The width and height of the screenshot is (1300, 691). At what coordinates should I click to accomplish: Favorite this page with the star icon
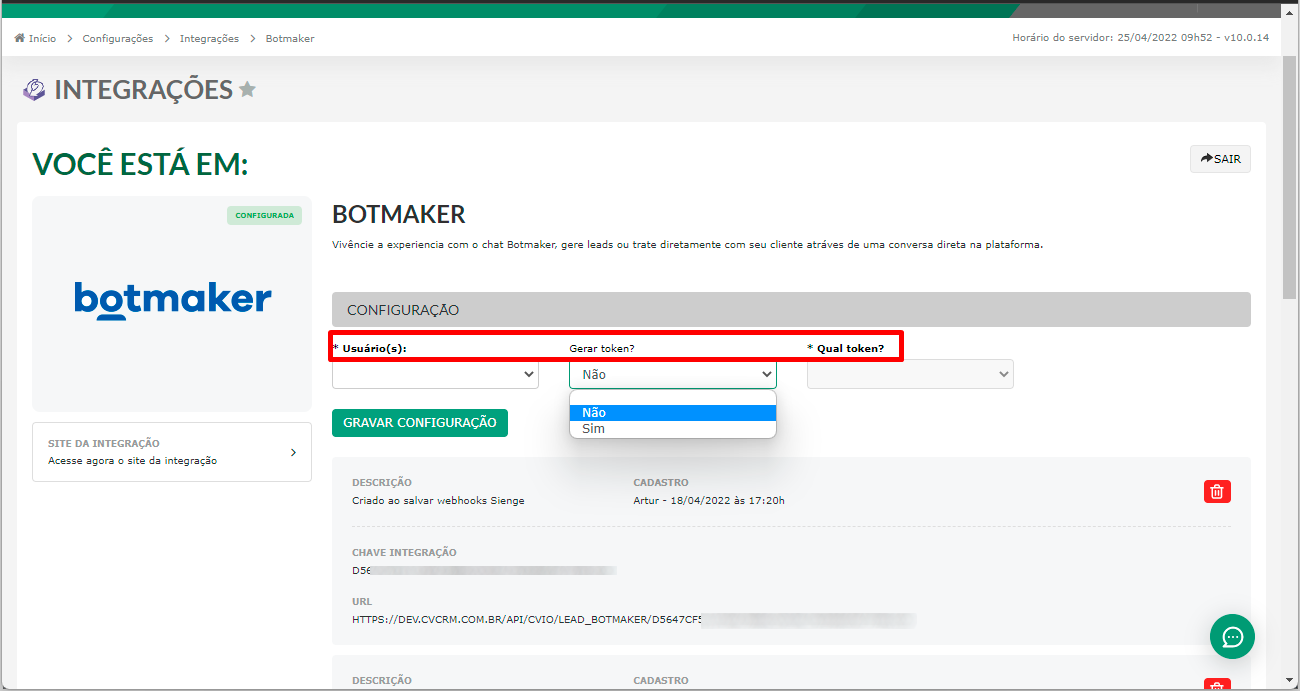tap(247, 90)
